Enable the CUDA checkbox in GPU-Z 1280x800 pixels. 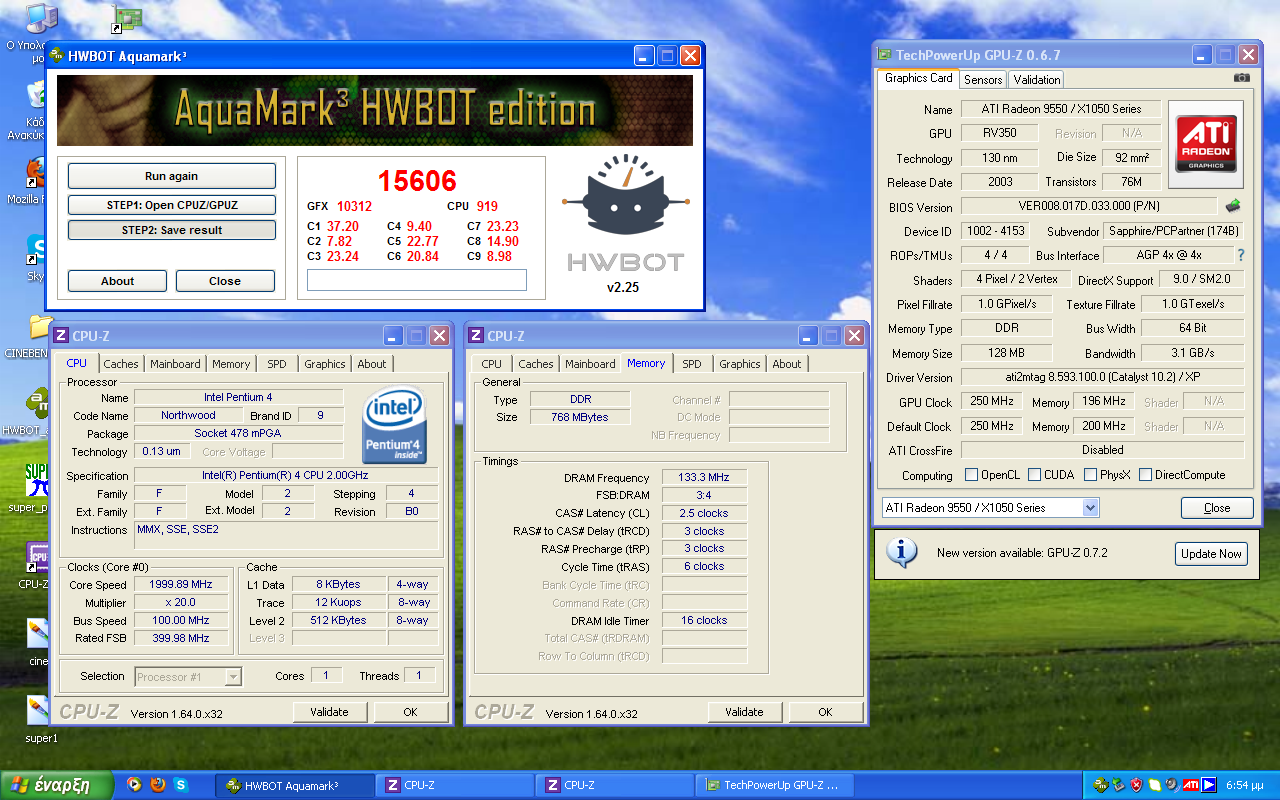(x=1034, y=475)
